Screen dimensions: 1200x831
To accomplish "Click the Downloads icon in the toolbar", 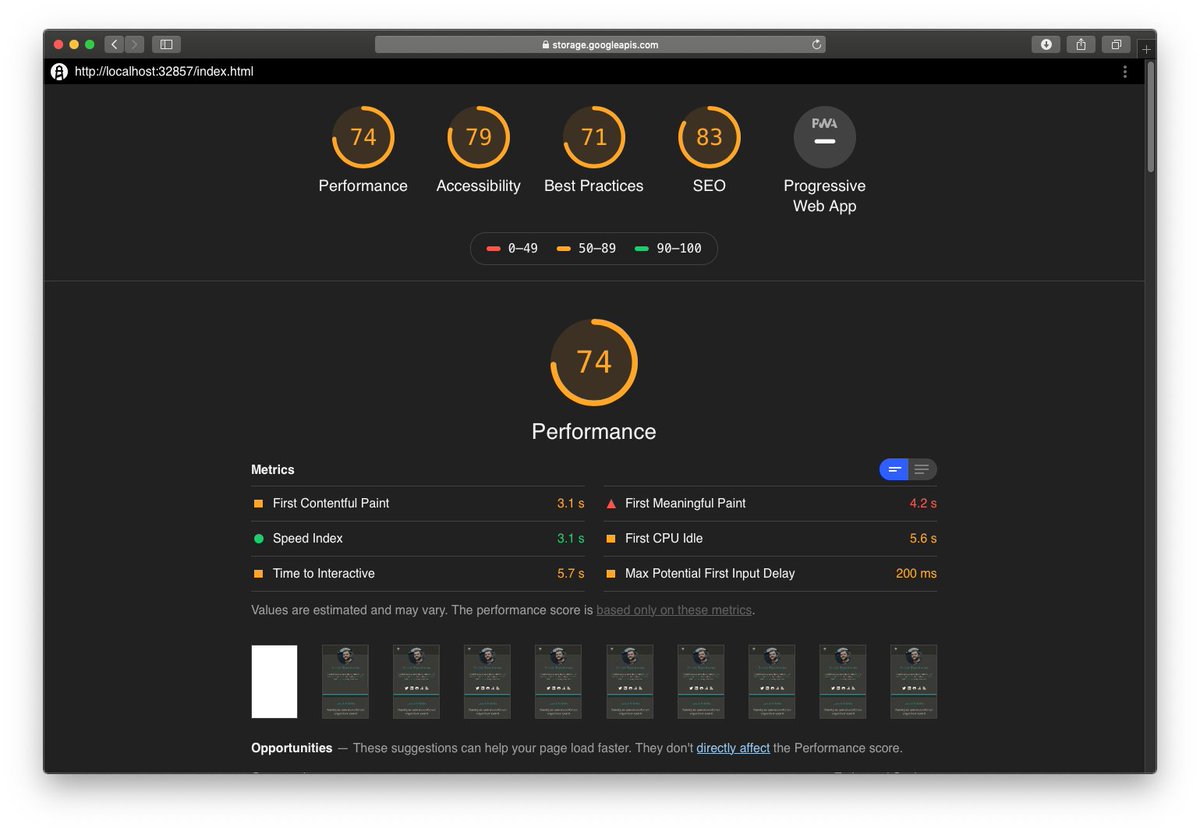I will point(1045,44).
